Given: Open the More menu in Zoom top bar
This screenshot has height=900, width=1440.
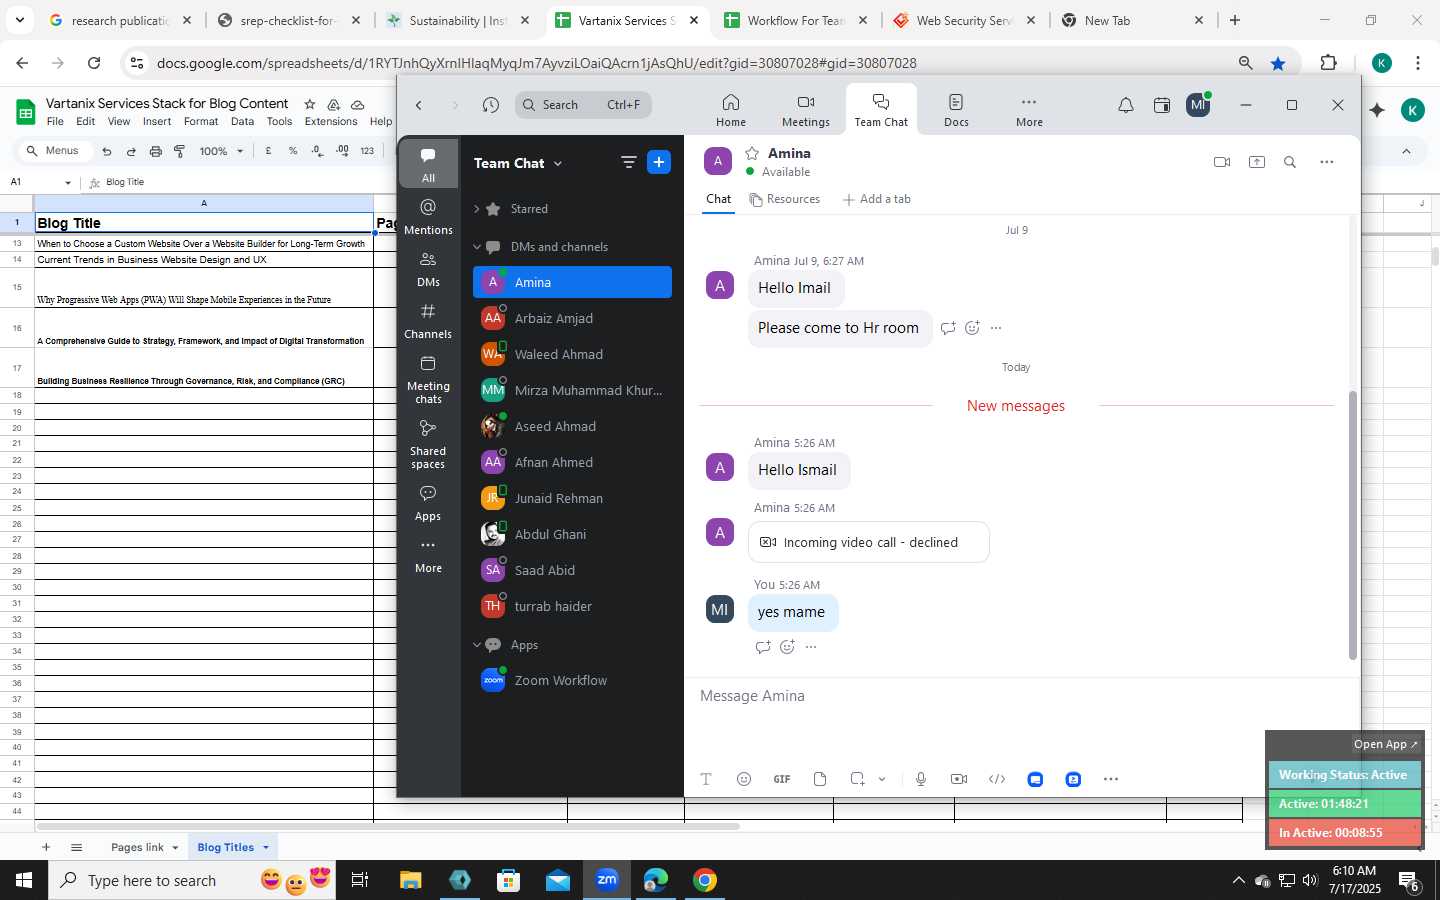Looking at the screenshot, I should 1029,110.
